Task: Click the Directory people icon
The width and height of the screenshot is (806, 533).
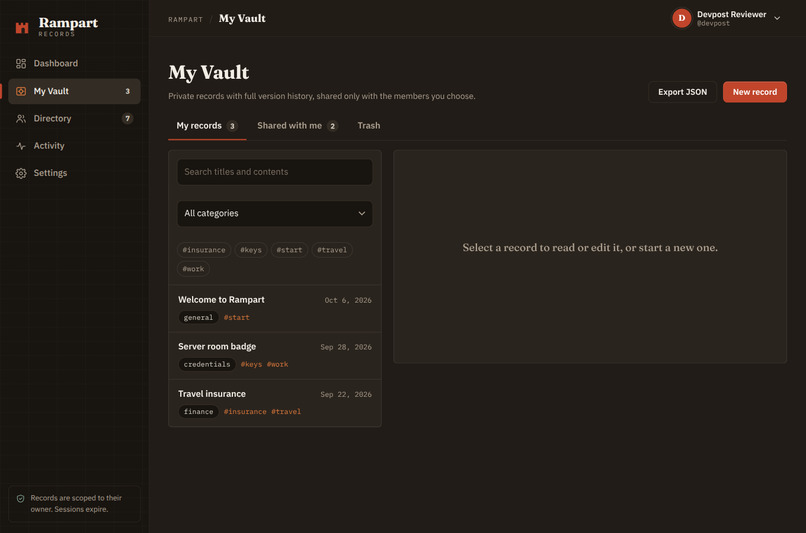Action: [21, 119]
